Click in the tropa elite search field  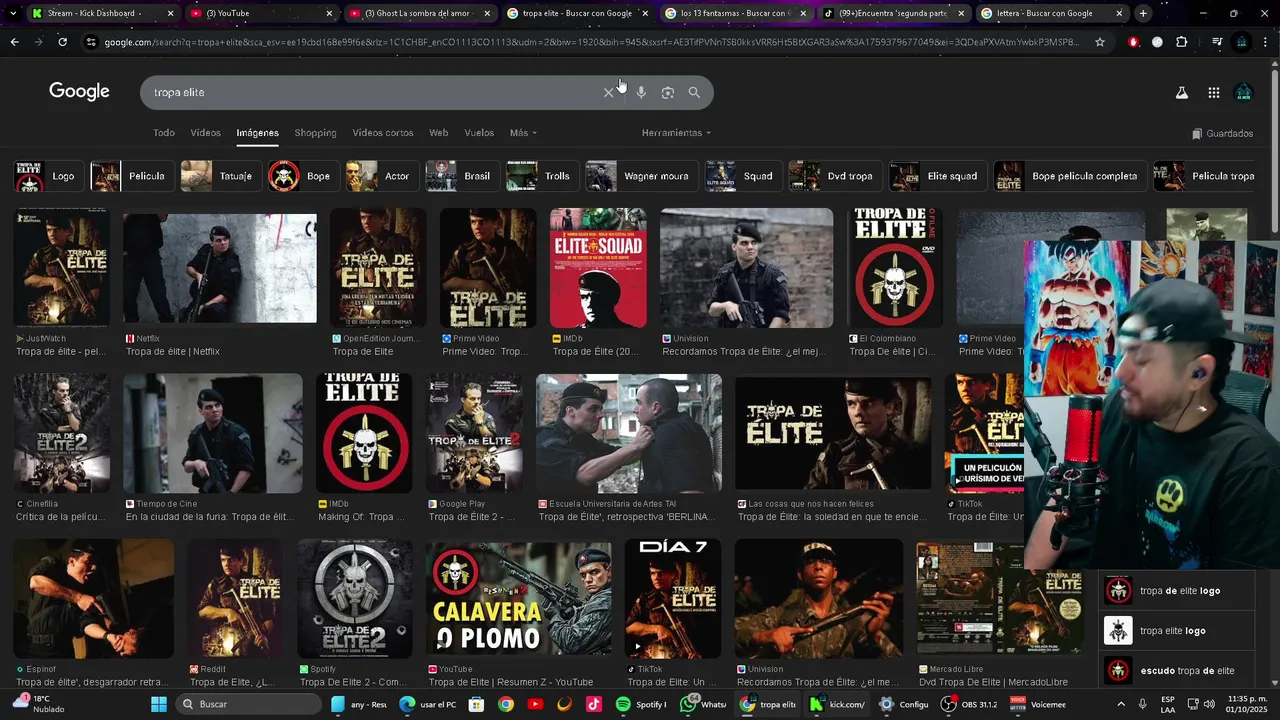pos(370,92)
